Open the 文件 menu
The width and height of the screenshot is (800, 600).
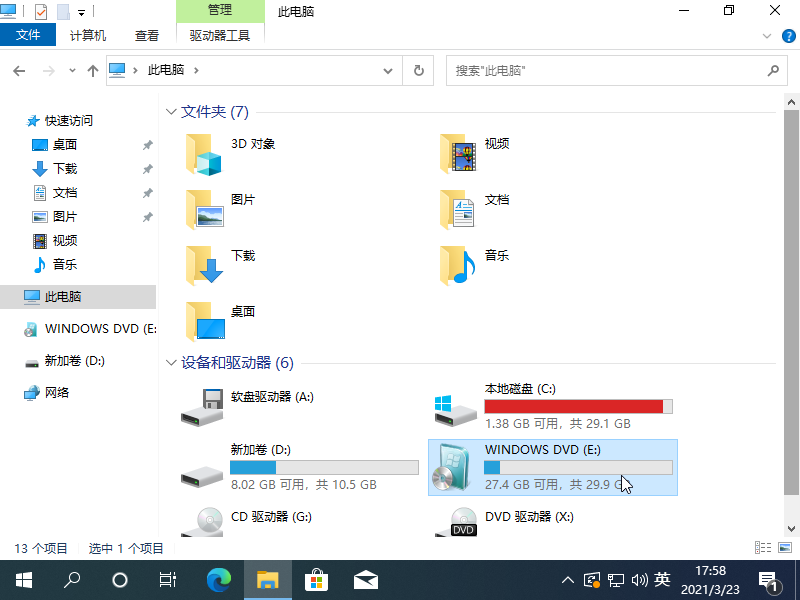(28, 33)
